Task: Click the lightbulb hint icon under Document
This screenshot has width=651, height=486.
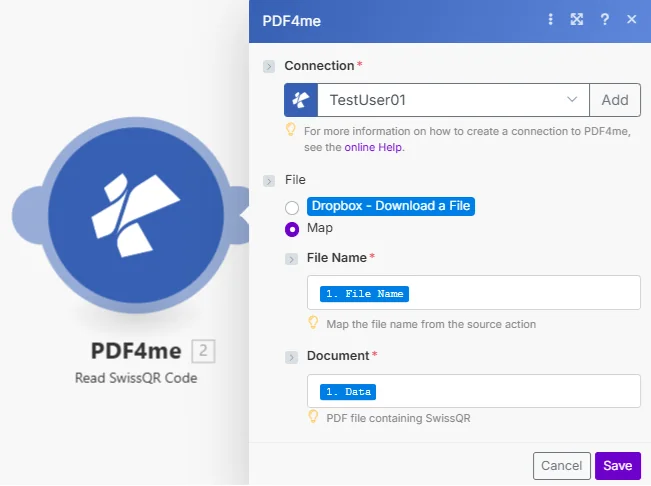Action: point(313,417)
